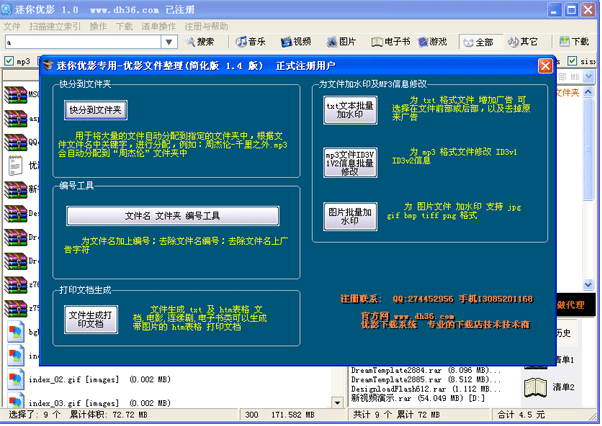Open the 注册与帮助 menu
This screenshot has height=426, width=602.
click(206, 26)
